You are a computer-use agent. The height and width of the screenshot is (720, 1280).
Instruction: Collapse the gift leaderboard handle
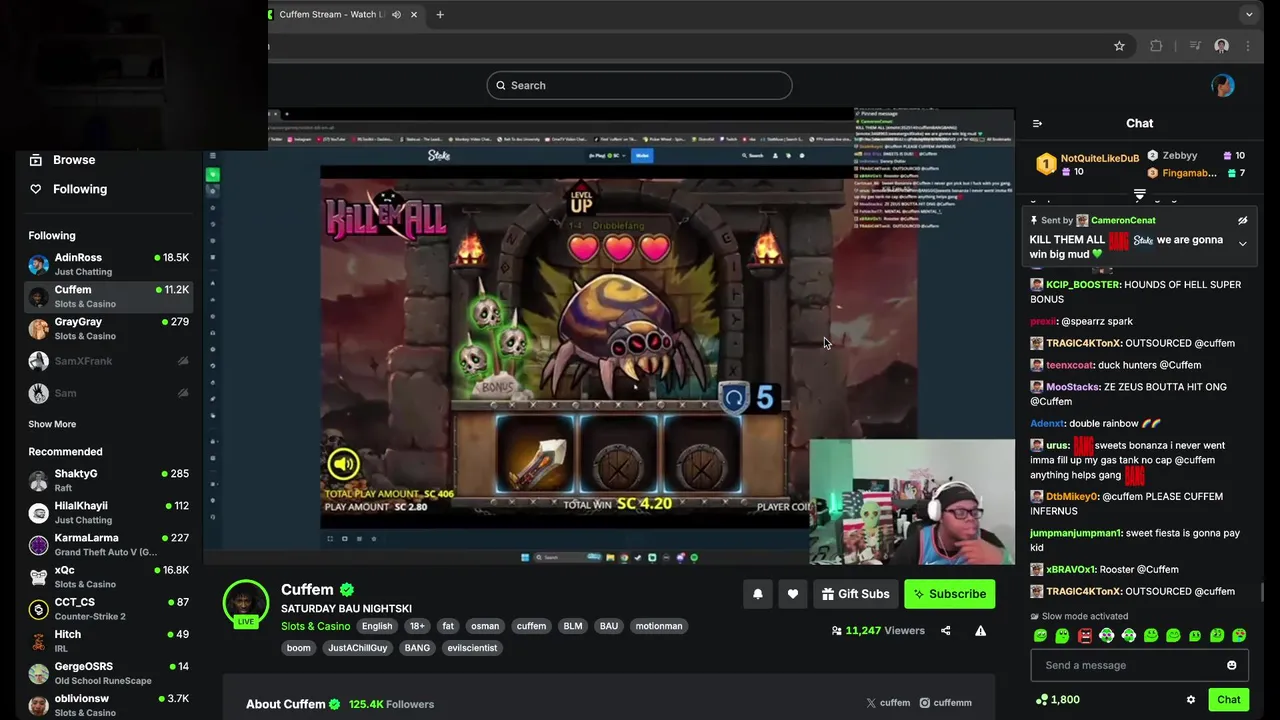coord(1139,194)
